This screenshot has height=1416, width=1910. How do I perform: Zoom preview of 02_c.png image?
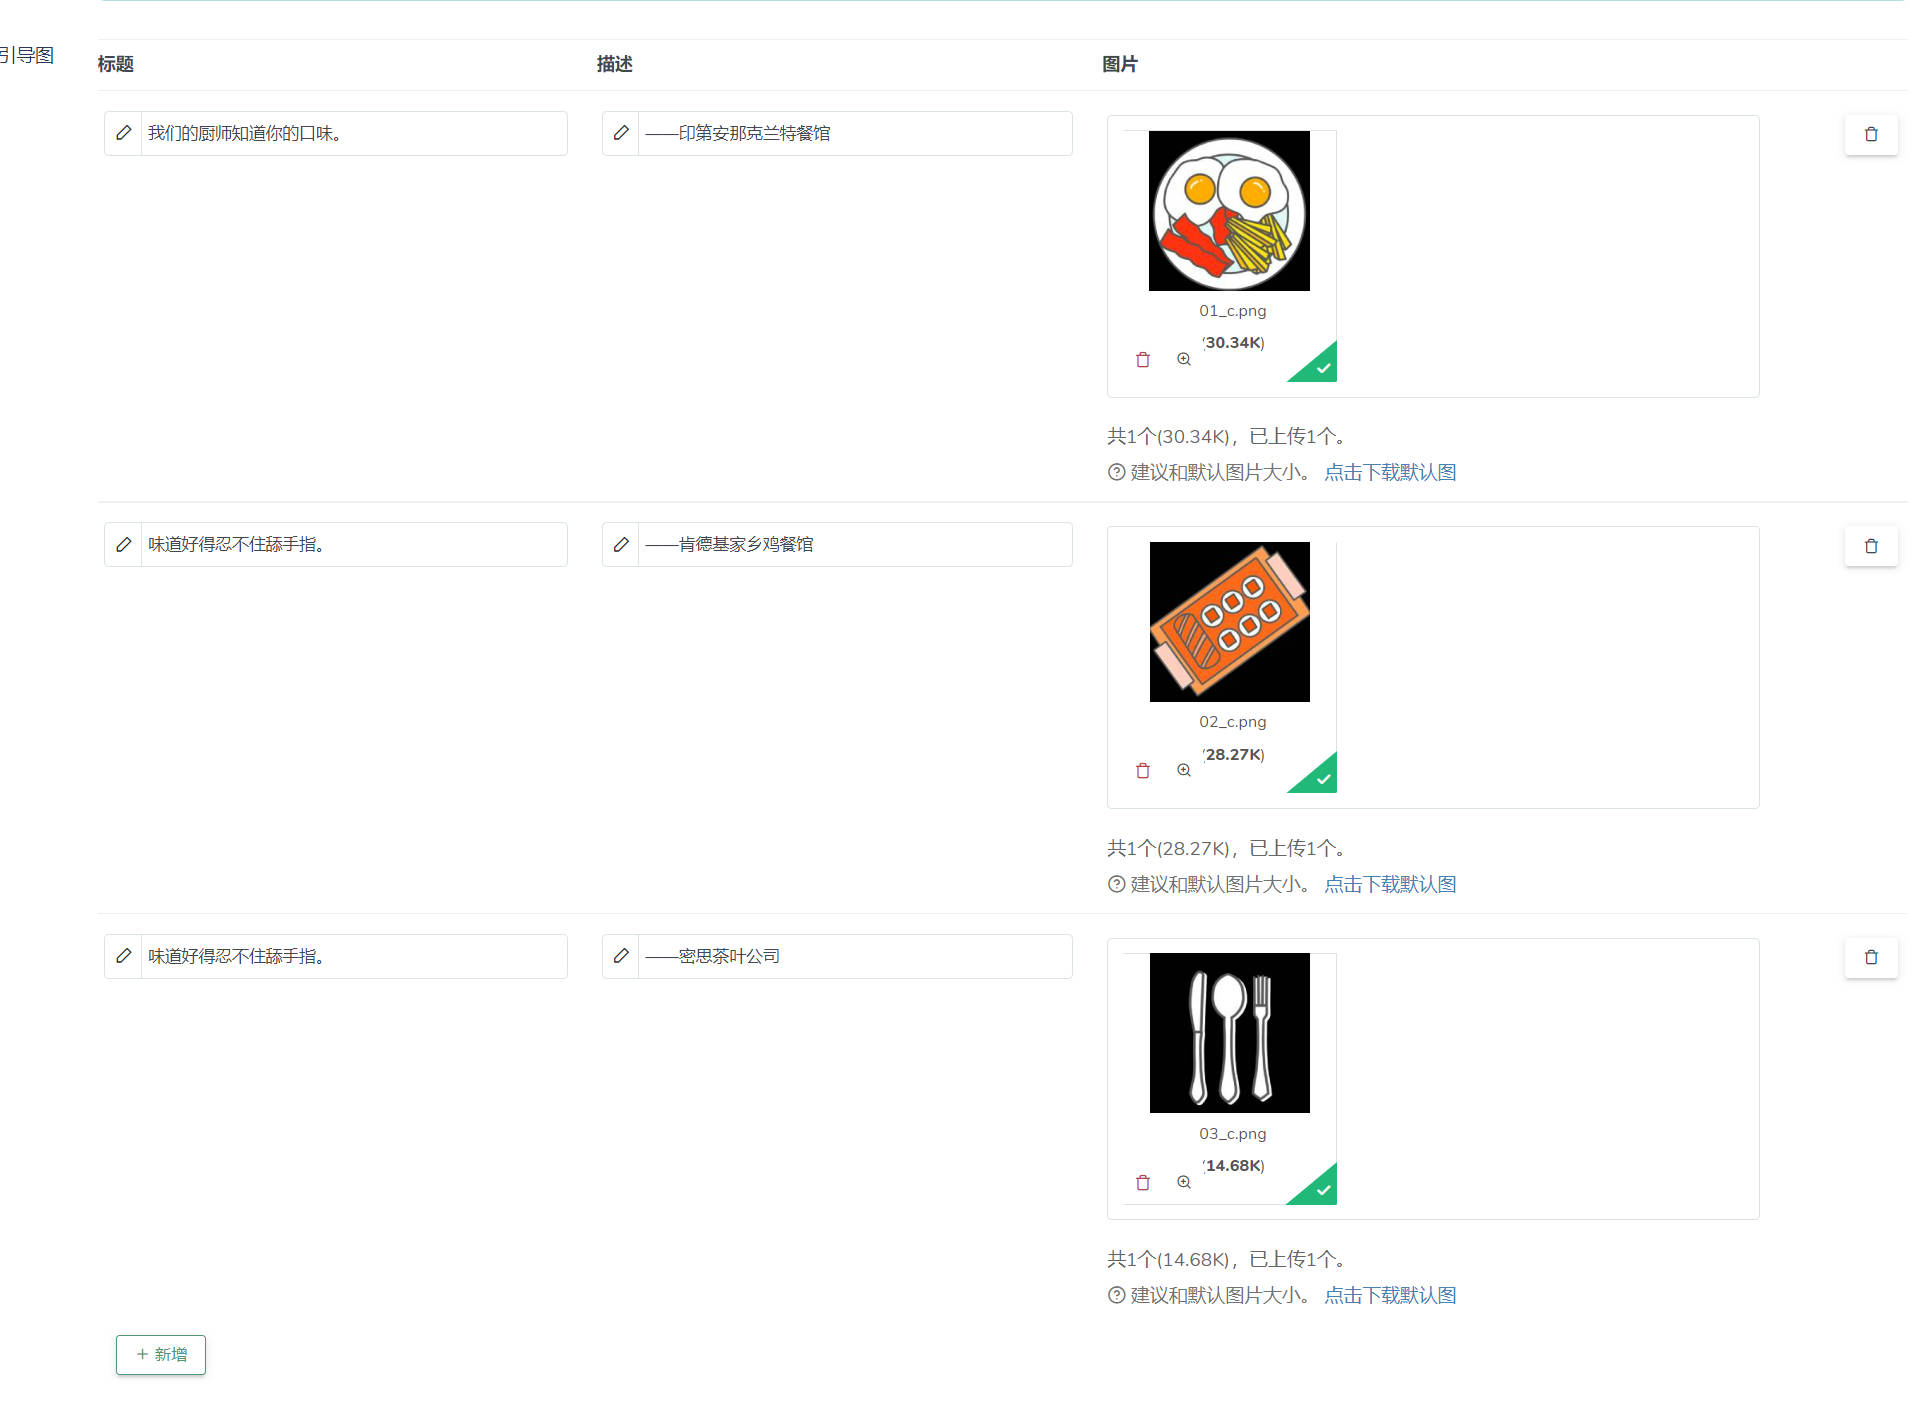pos(1184,770)
